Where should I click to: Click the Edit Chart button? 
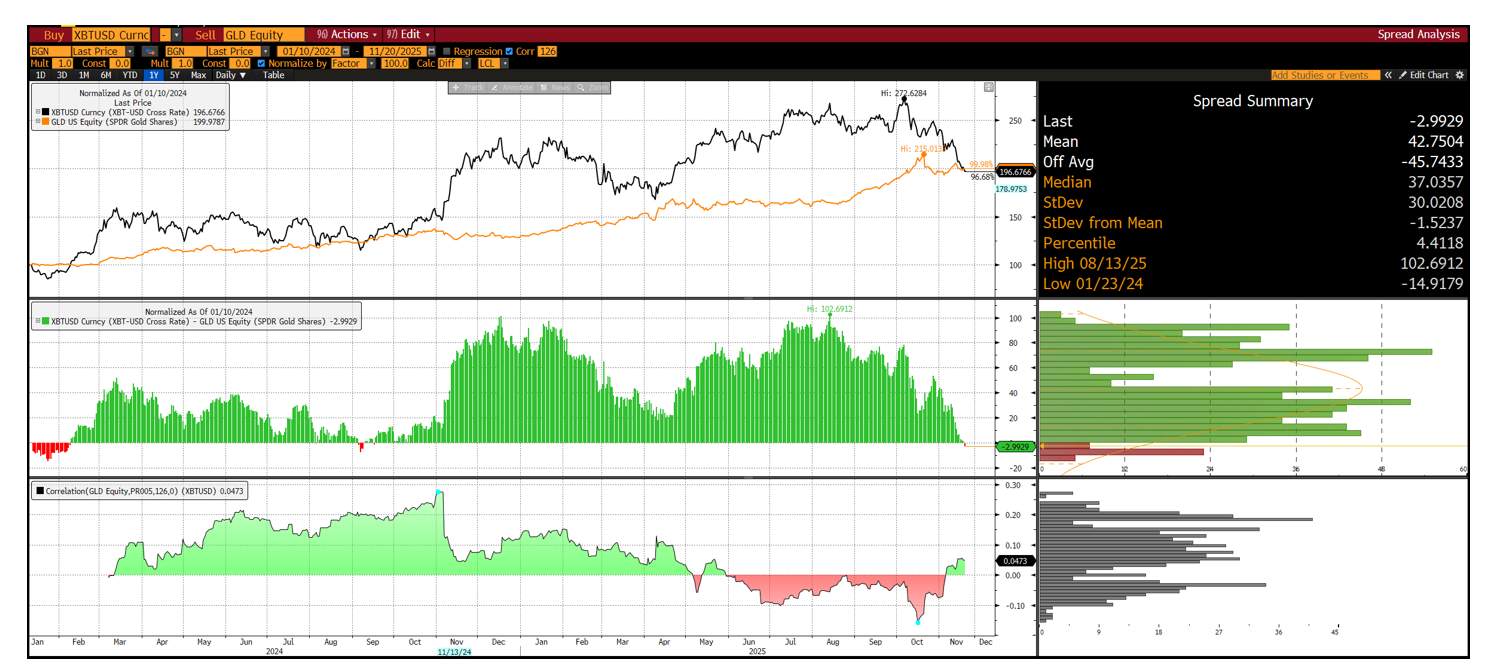1424,75
